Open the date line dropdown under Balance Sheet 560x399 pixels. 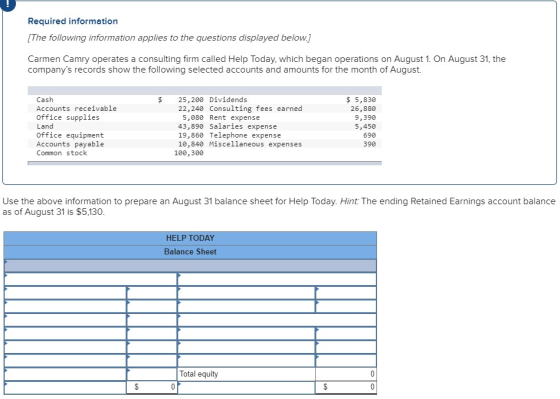(190, 266)
